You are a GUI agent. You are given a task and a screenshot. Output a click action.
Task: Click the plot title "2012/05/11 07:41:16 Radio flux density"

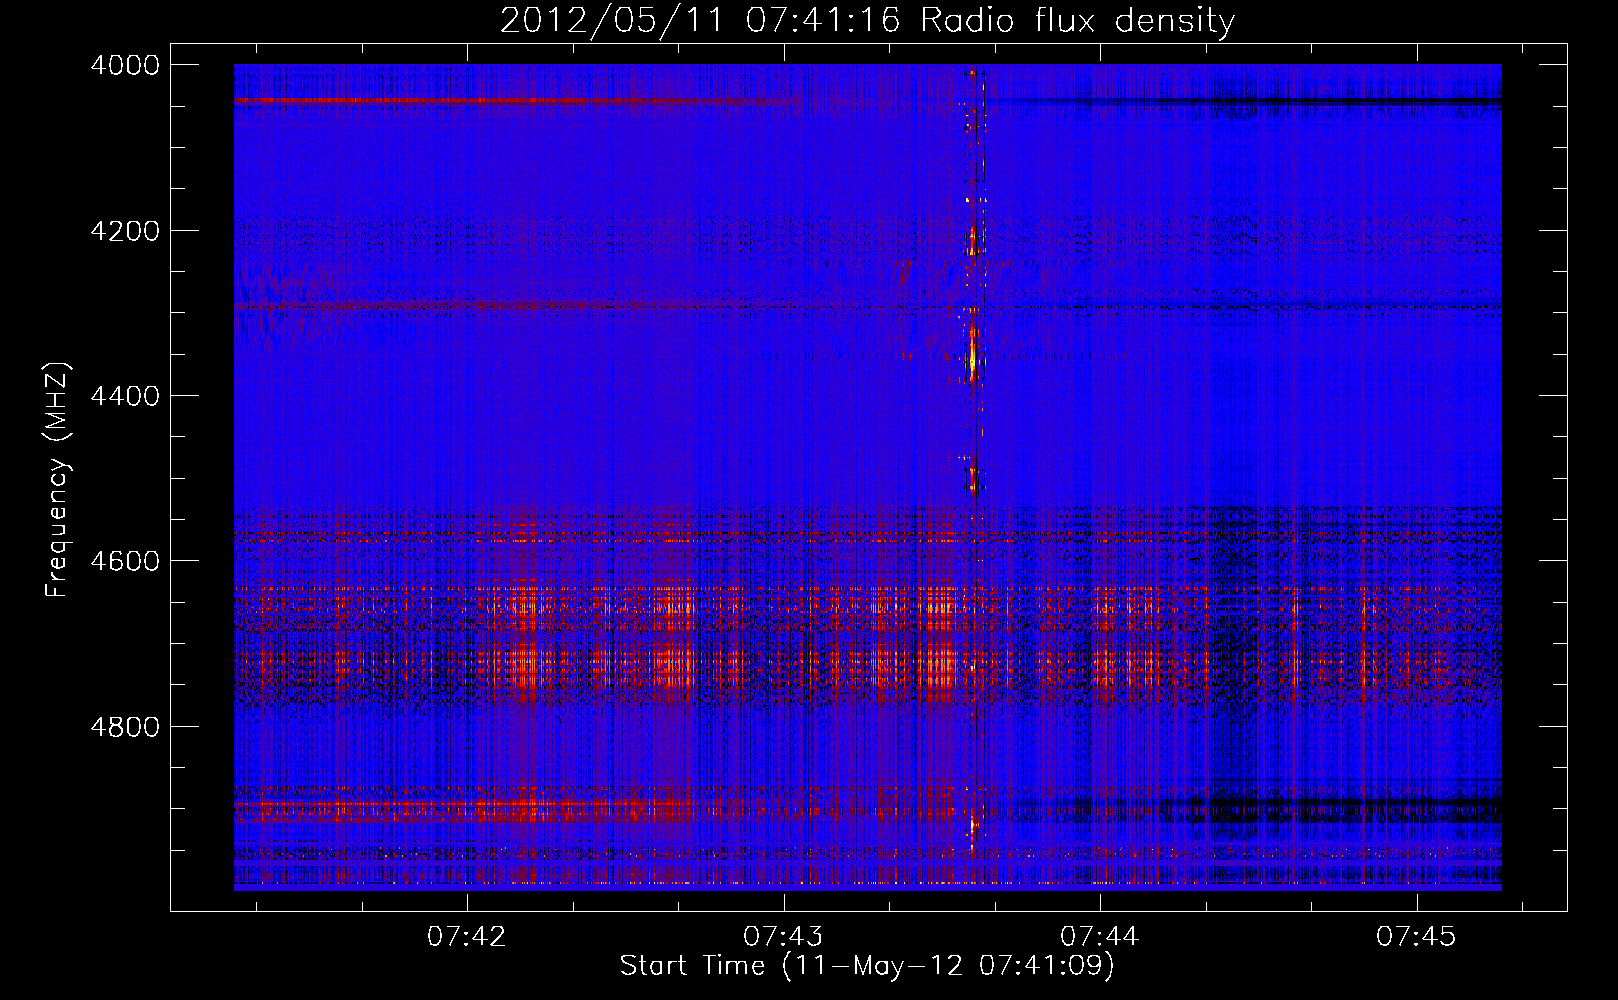tap(867, 21)
